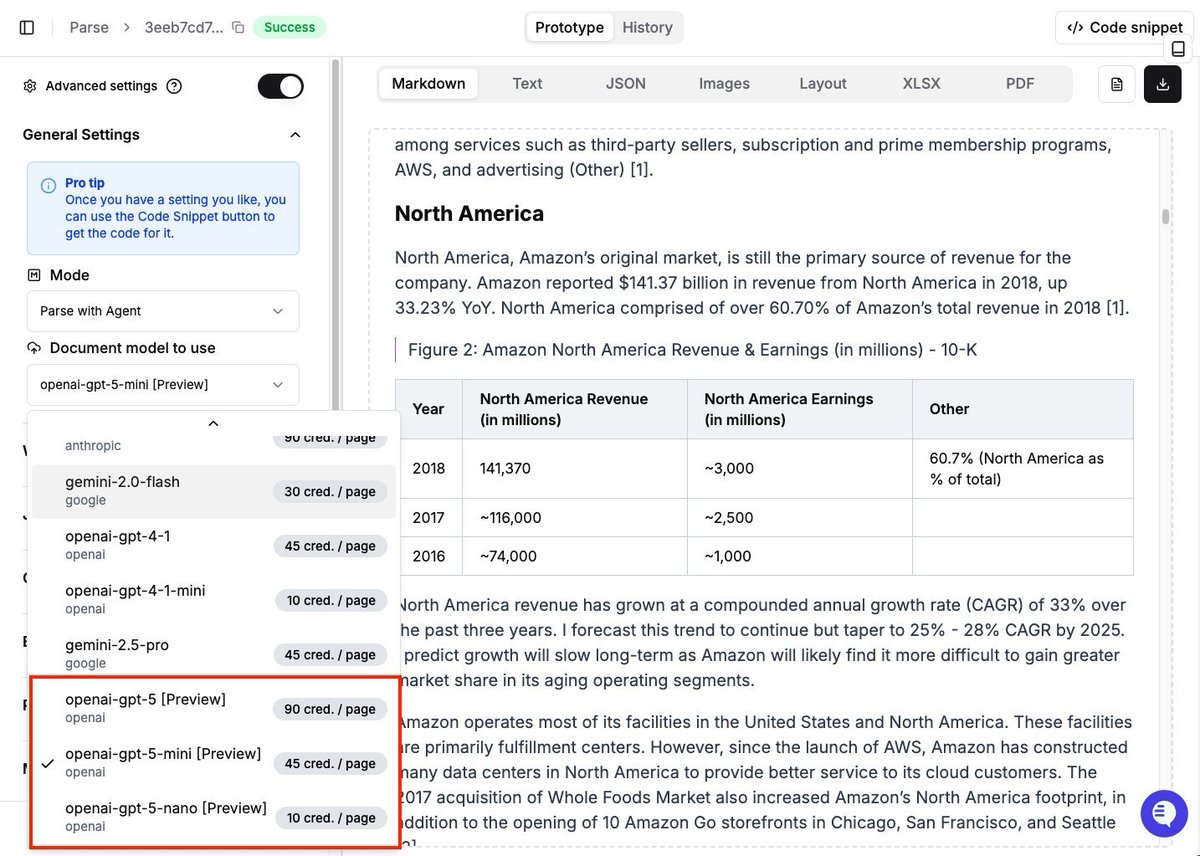Switch to History view
This screenshot has height=856, width=1200.
[648, 27]
